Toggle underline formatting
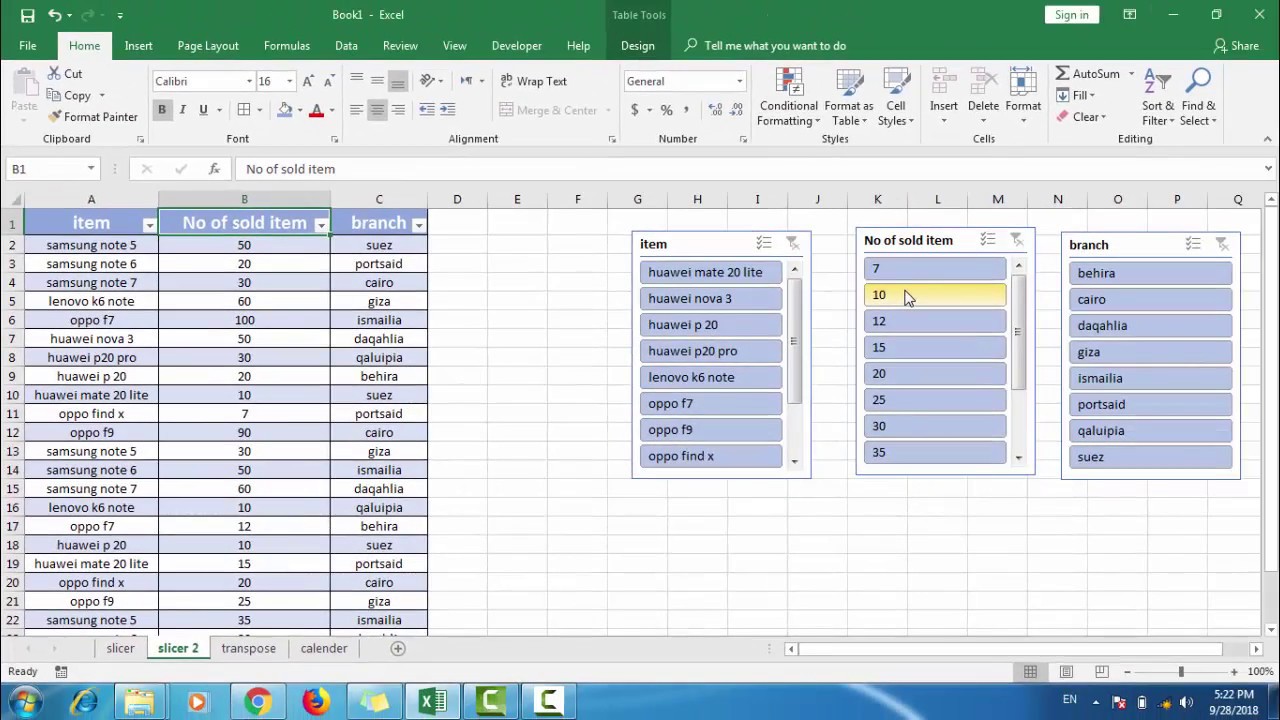 (x=203, y=110)
